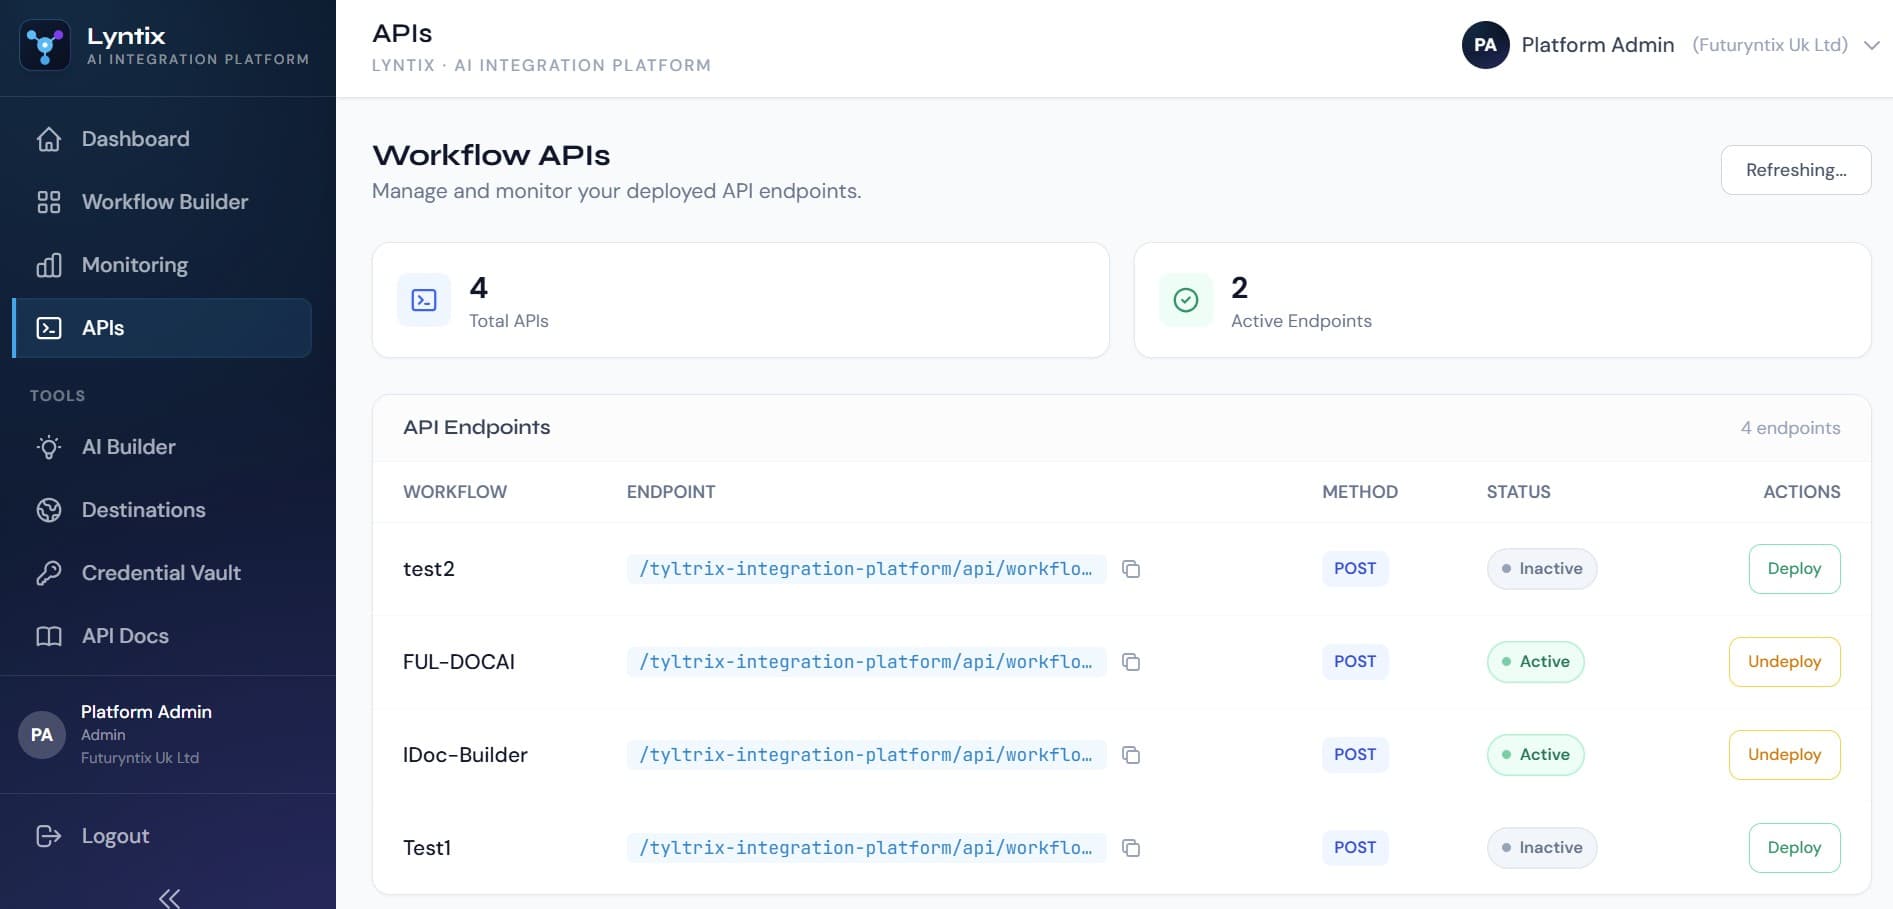Image resolution: width=1893 pixels, height=909 pixels.
Task: Click the Monitoring bar chart icon
Action: pyautogui.click(x=49, y=265)
